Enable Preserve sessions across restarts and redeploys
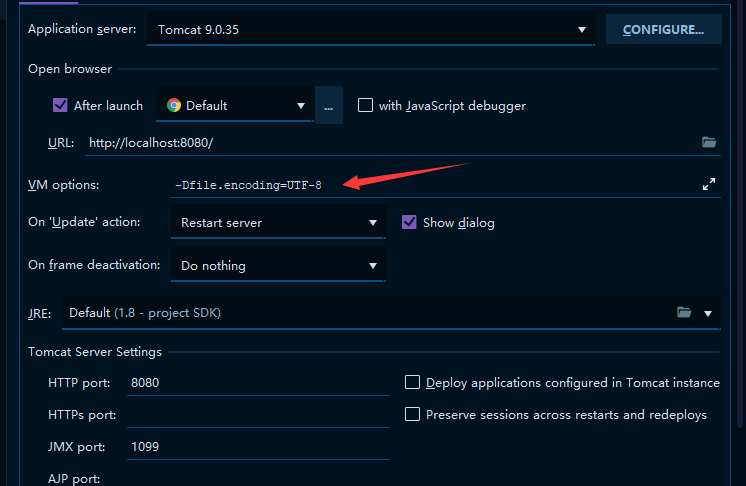 pyautogui.click(x=412, y=414)
